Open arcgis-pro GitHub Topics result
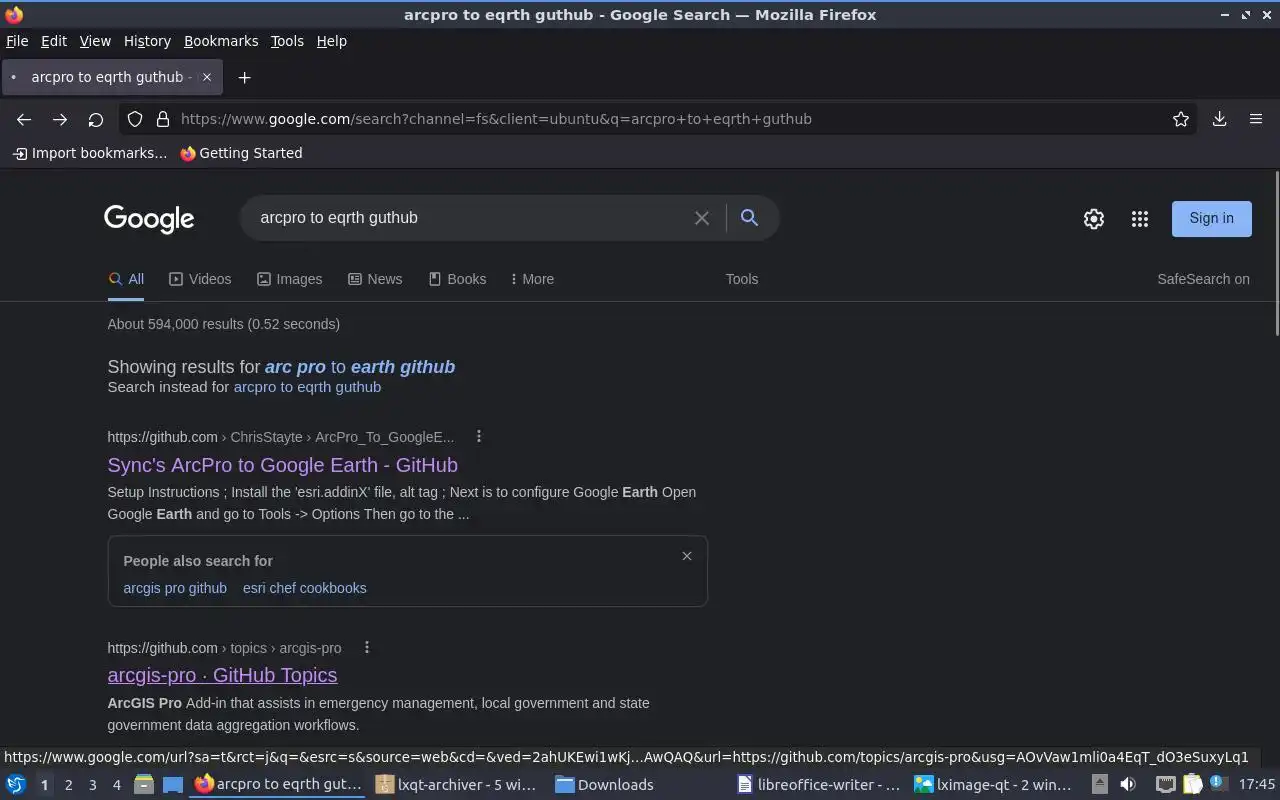This screenshot has height=800, width=1280. 222,675
